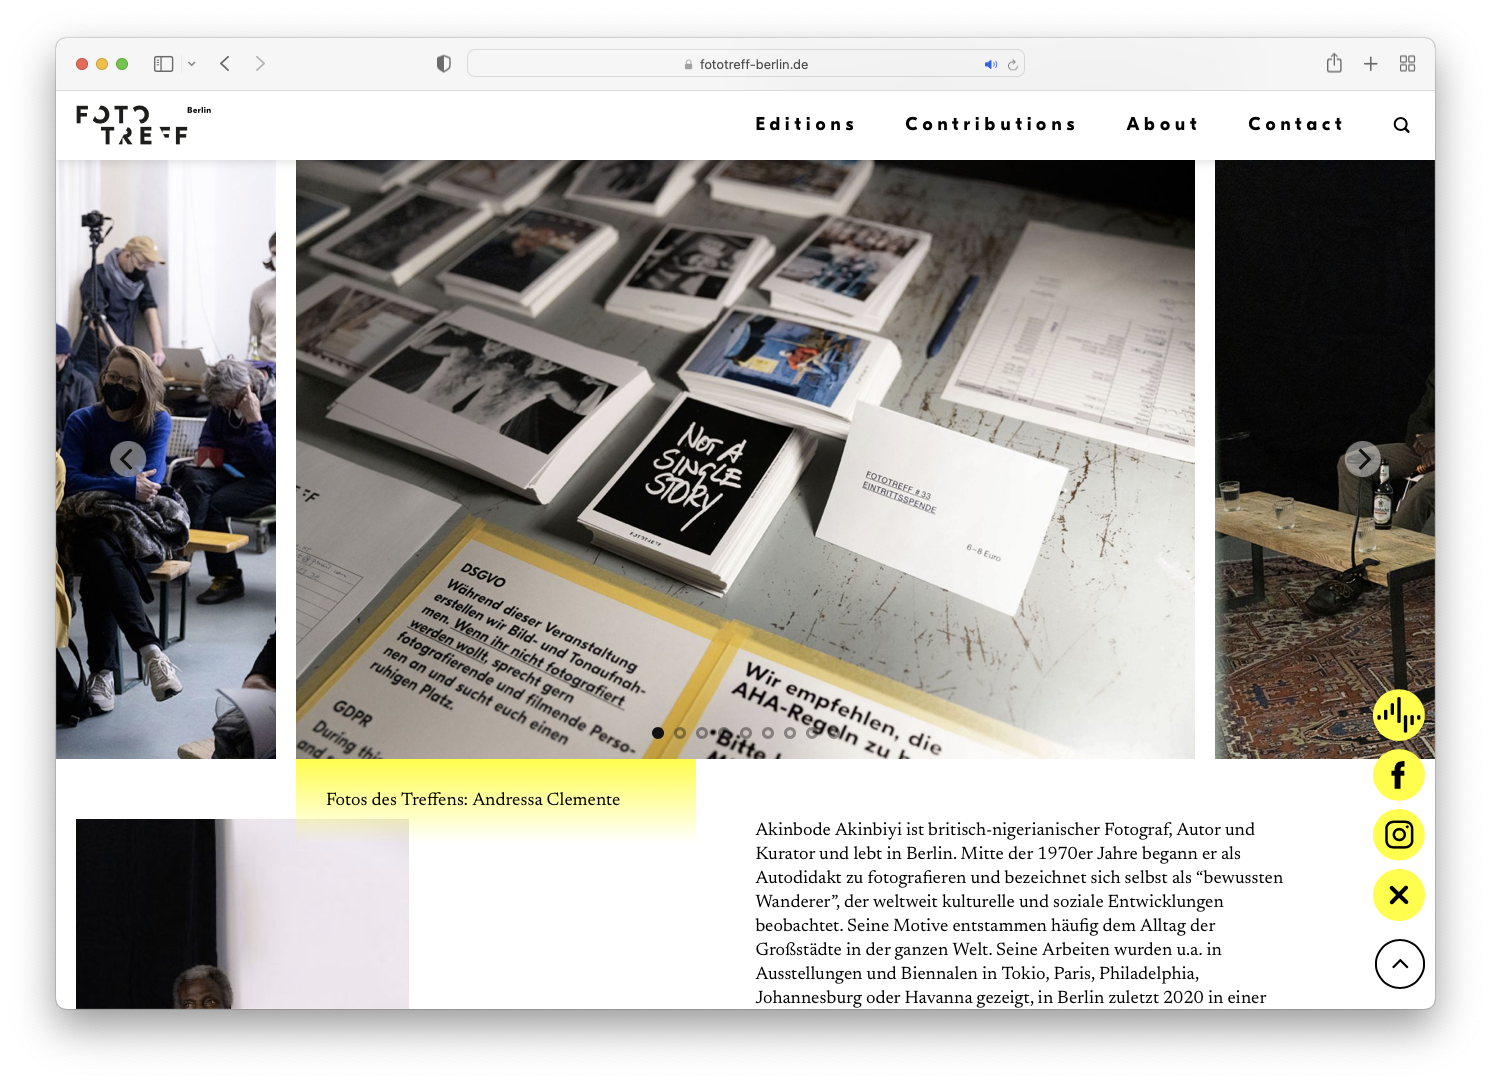Mute the tab's audio speaker icon
The image size is (1491, 1083).
coord(990,64)
